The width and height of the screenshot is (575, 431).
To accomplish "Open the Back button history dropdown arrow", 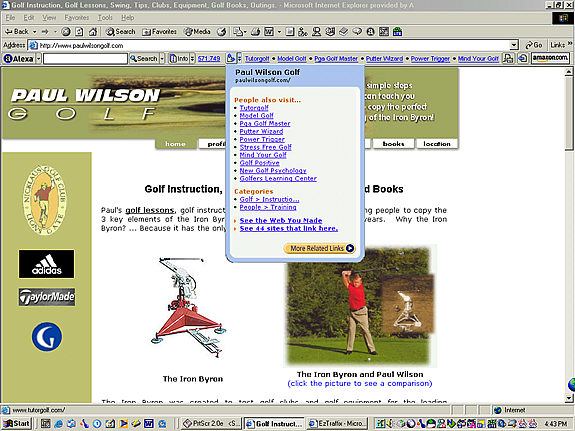I will [x=34, y=32].
